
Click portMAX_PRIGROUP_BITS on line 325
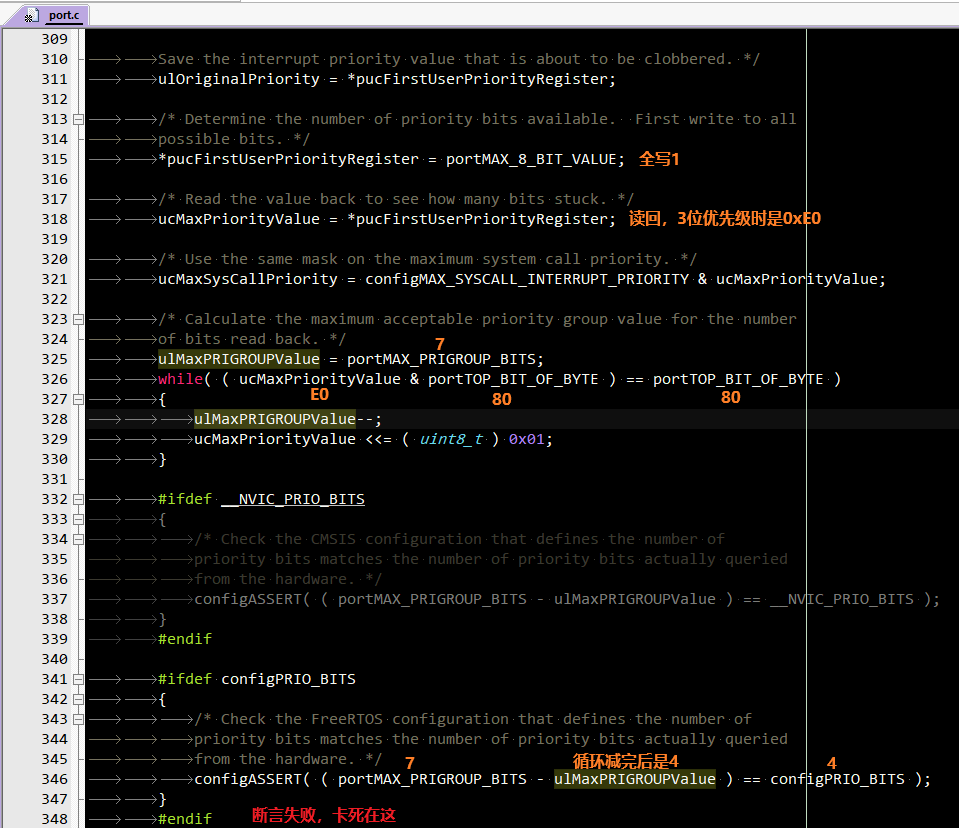[441, 359]
